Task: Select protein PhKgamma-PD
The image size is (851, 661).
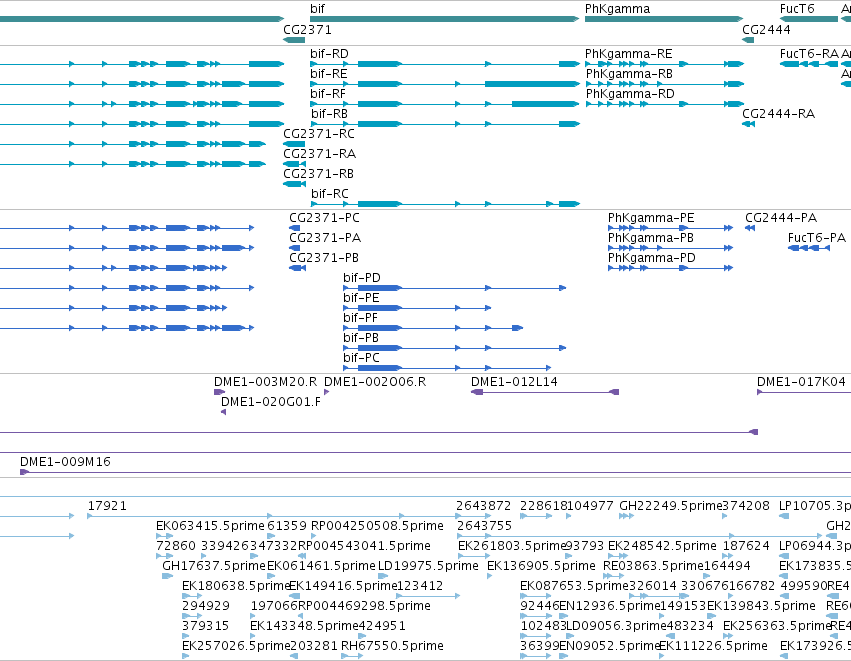Action: click(x=671, y=268)
